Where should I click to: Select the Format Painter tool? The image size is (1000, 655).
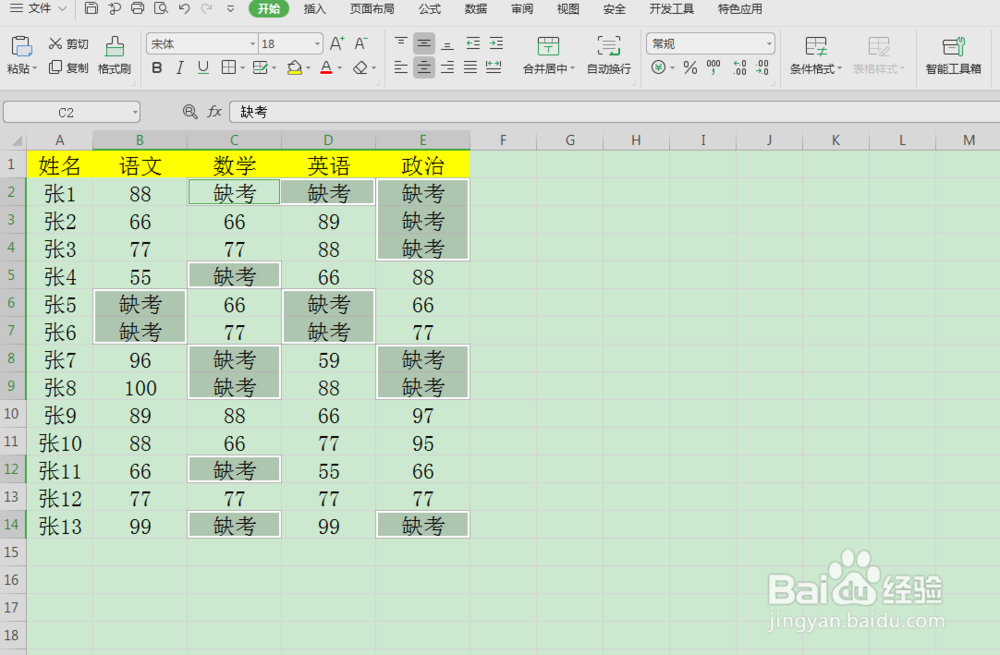click(x=113, y=55)
